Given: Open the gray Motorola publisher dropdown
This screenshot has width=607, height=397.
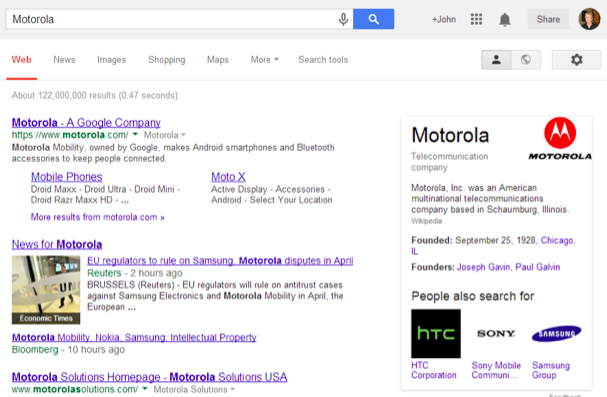Looking at the screenshot, I should [x=165, y=135].
